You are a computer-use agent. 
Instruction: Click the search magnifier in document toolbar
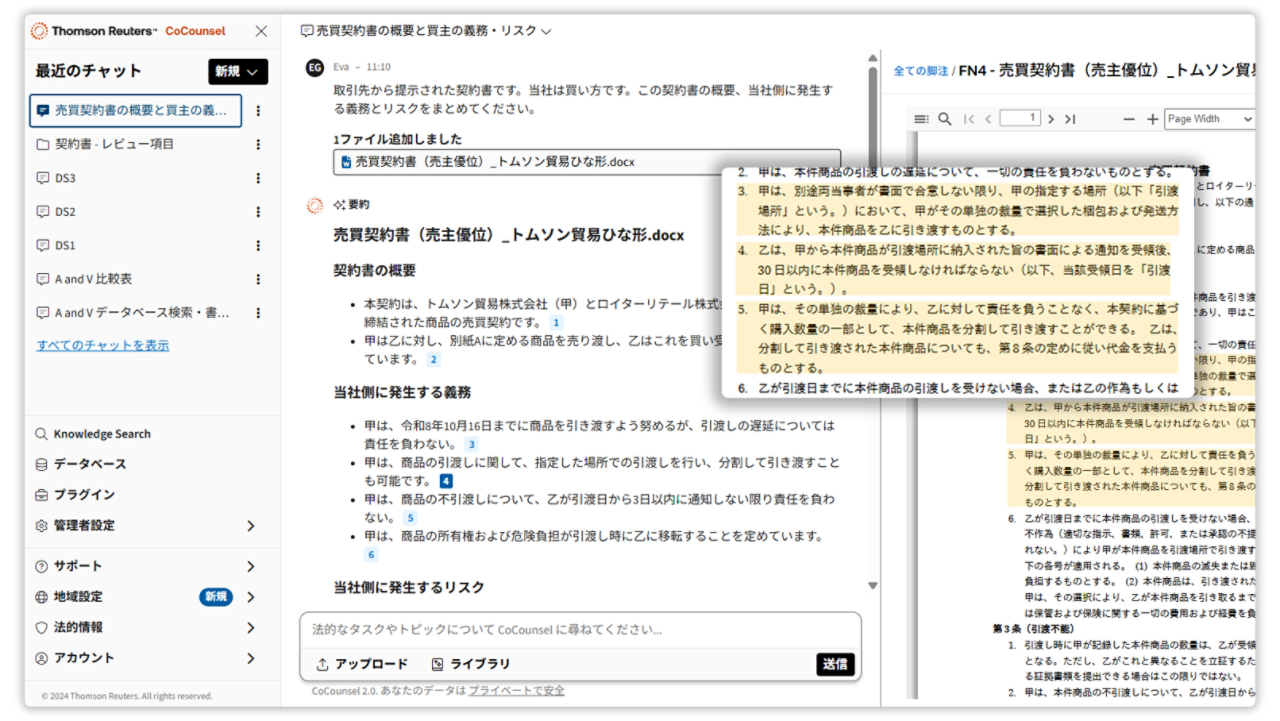945,119
